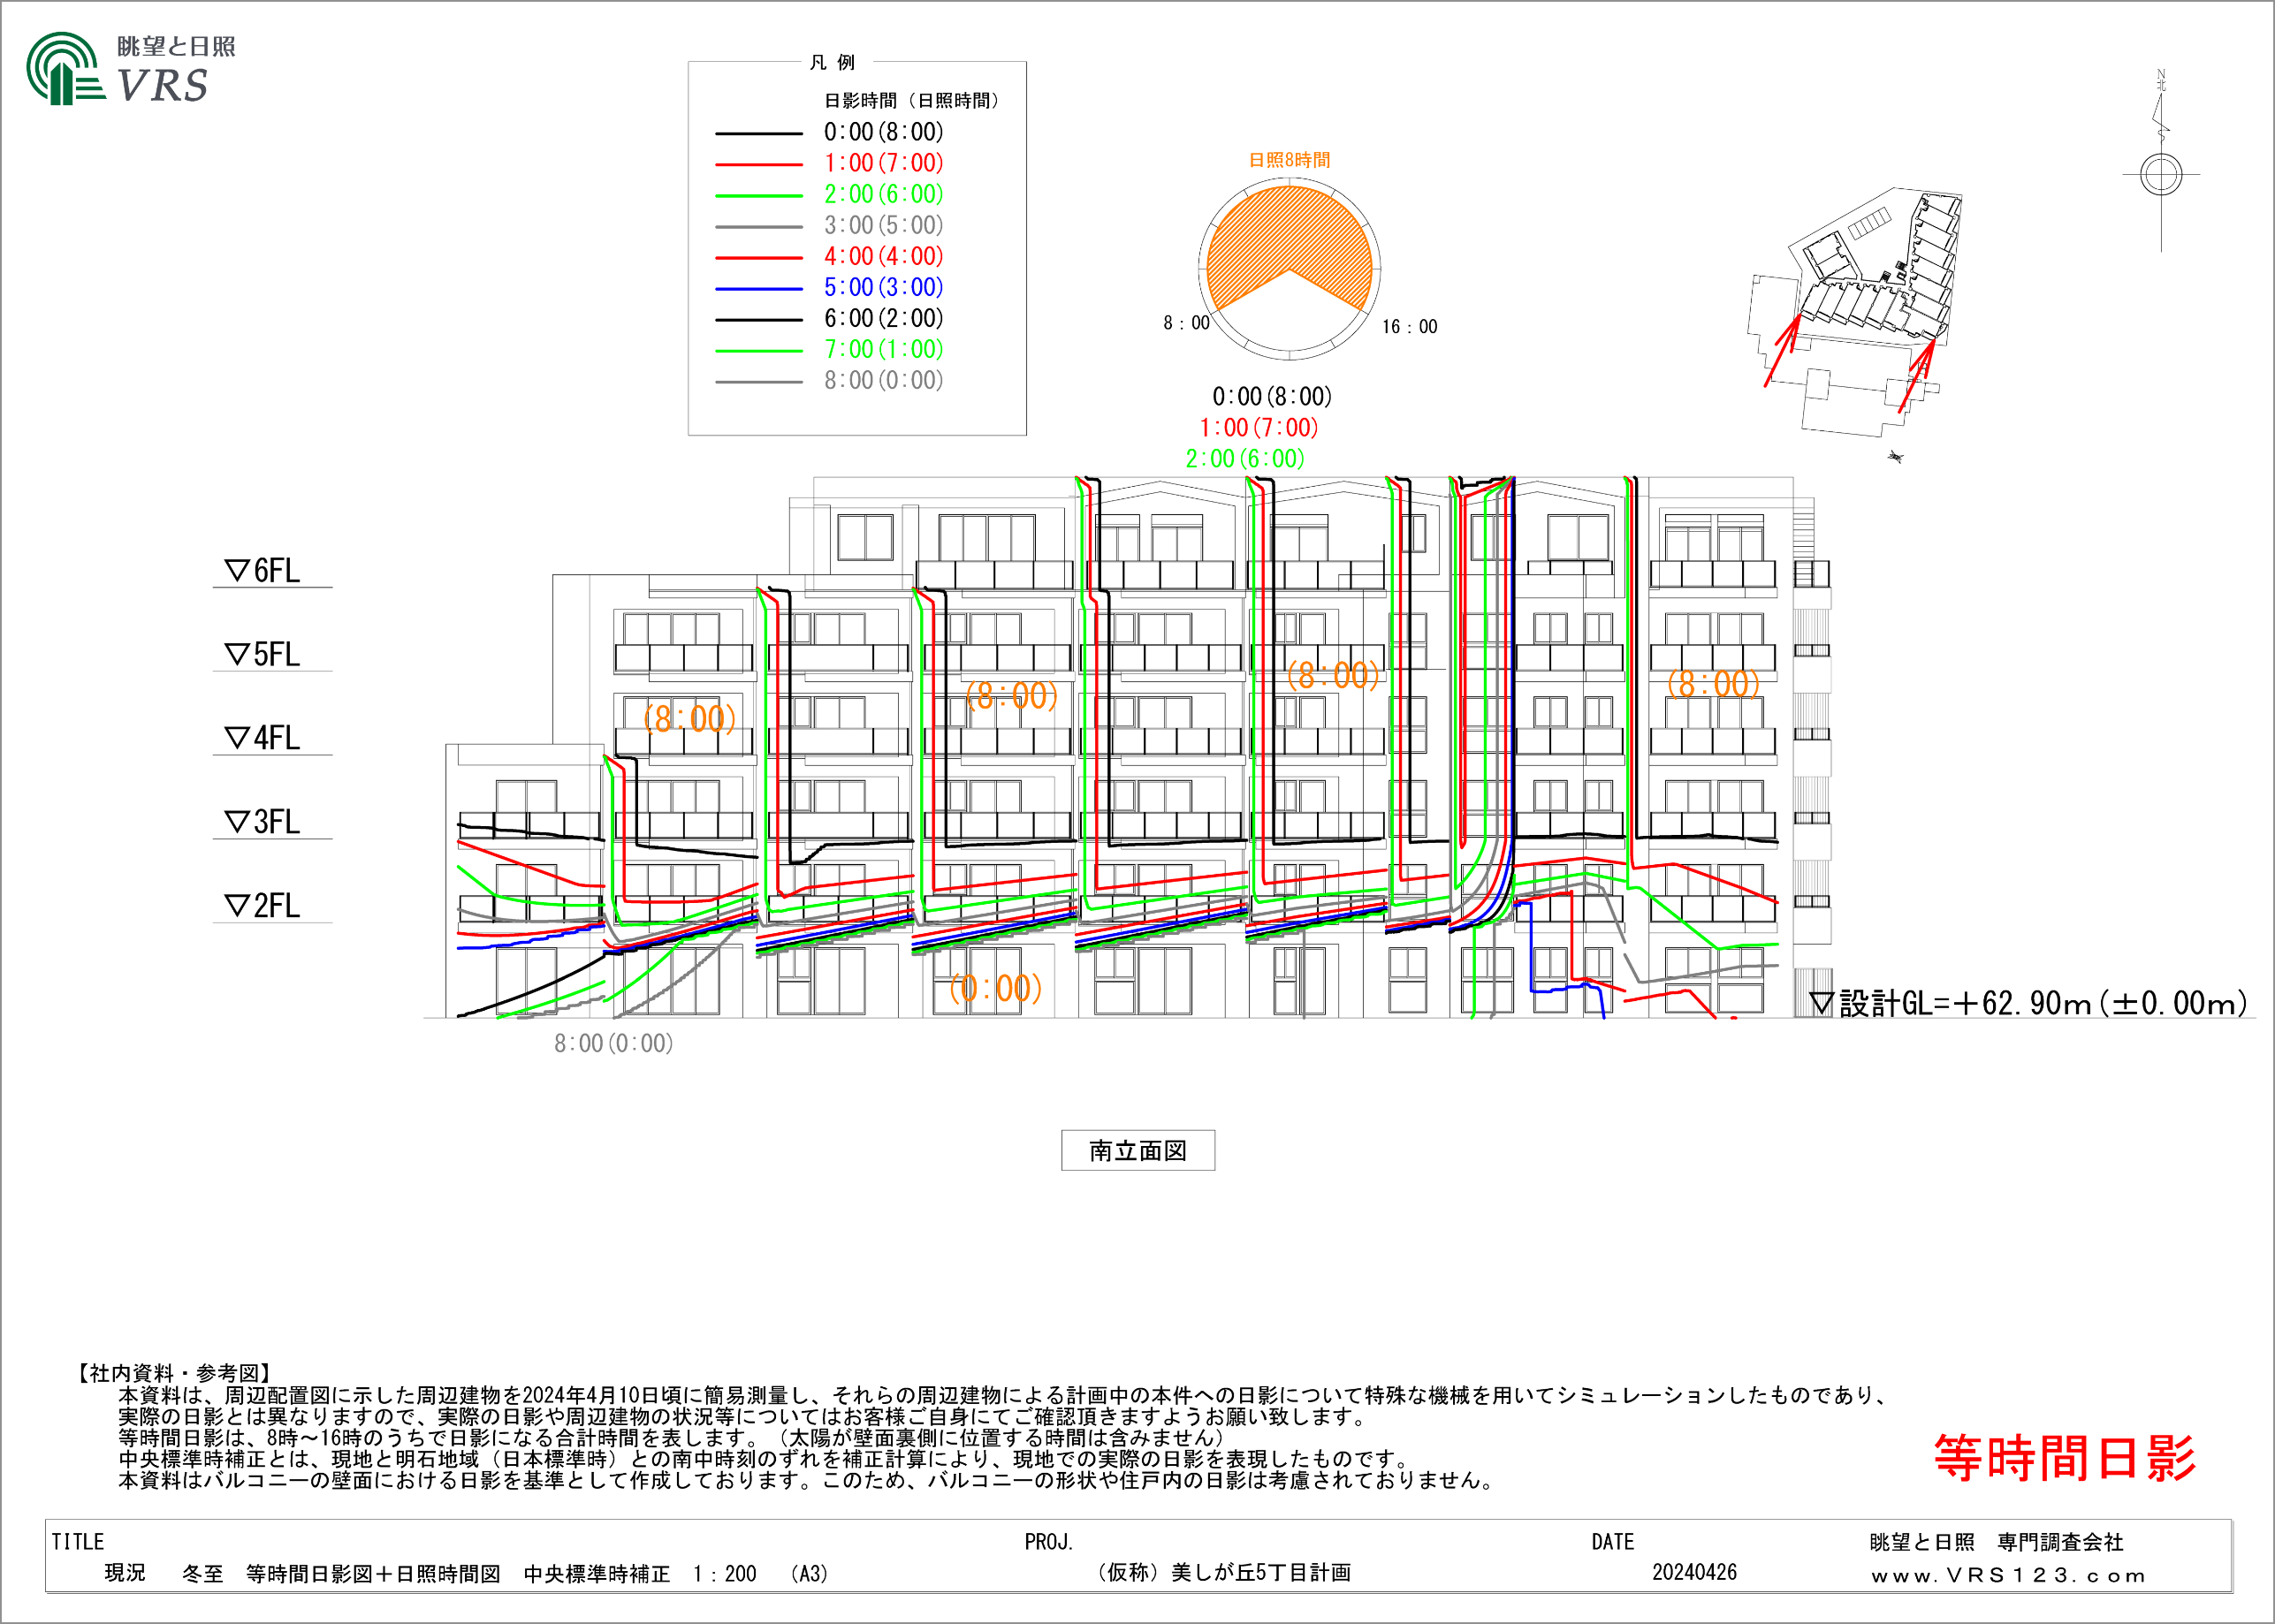Click the green VRS arch logo
The height and width of the screenshot is (1624, 2275).
click(64, 68)
